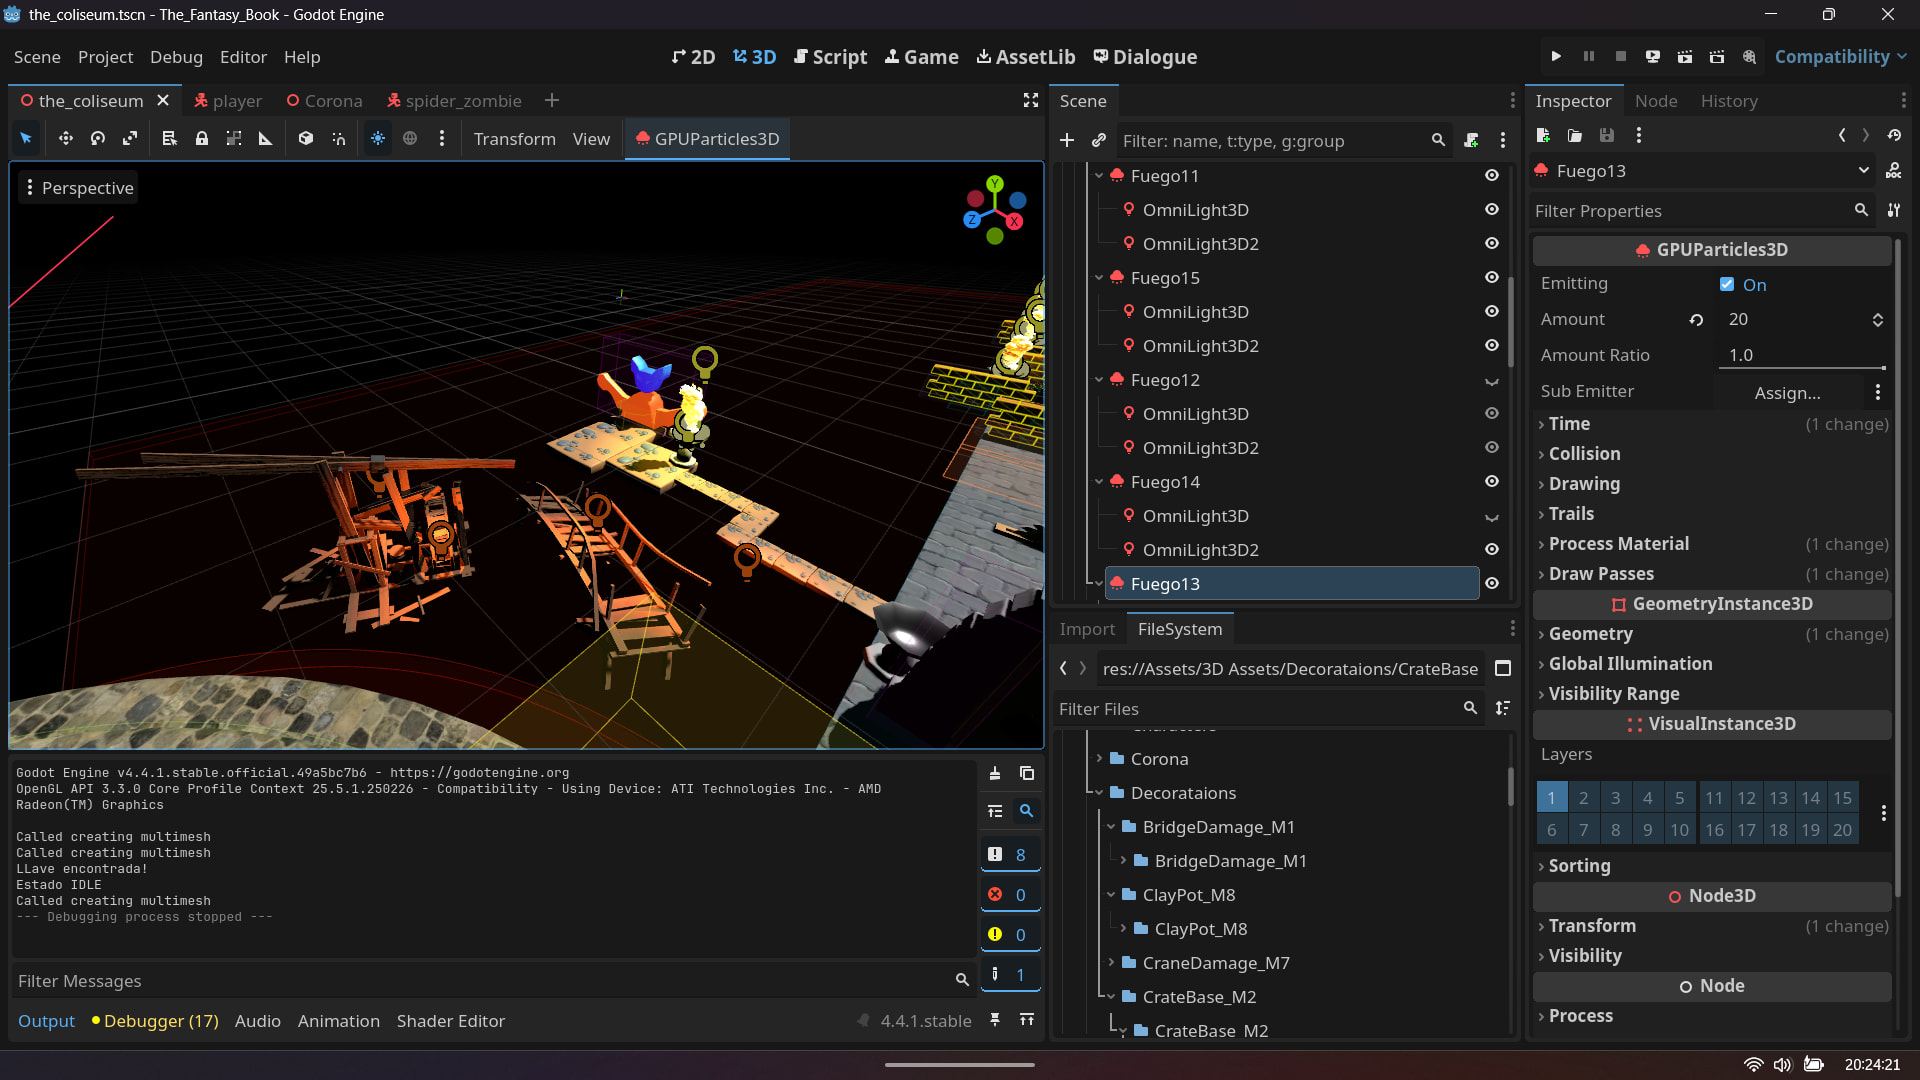The image size is (1920, 1080).
Task: Click the Errors filter button in Output
Action: [1009, 895]
